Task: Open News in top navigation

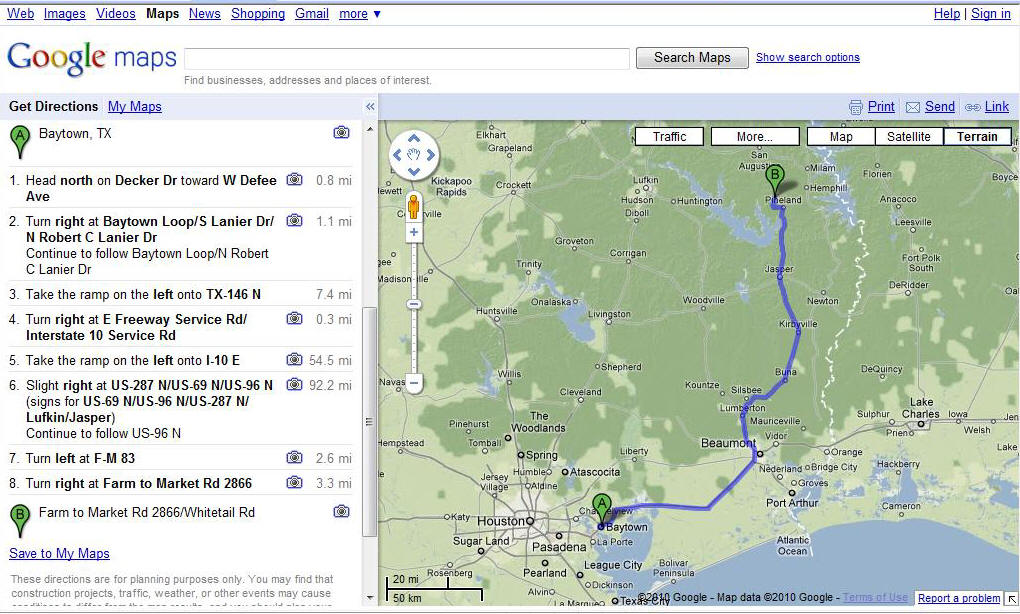Action: (x=204, y=14)
